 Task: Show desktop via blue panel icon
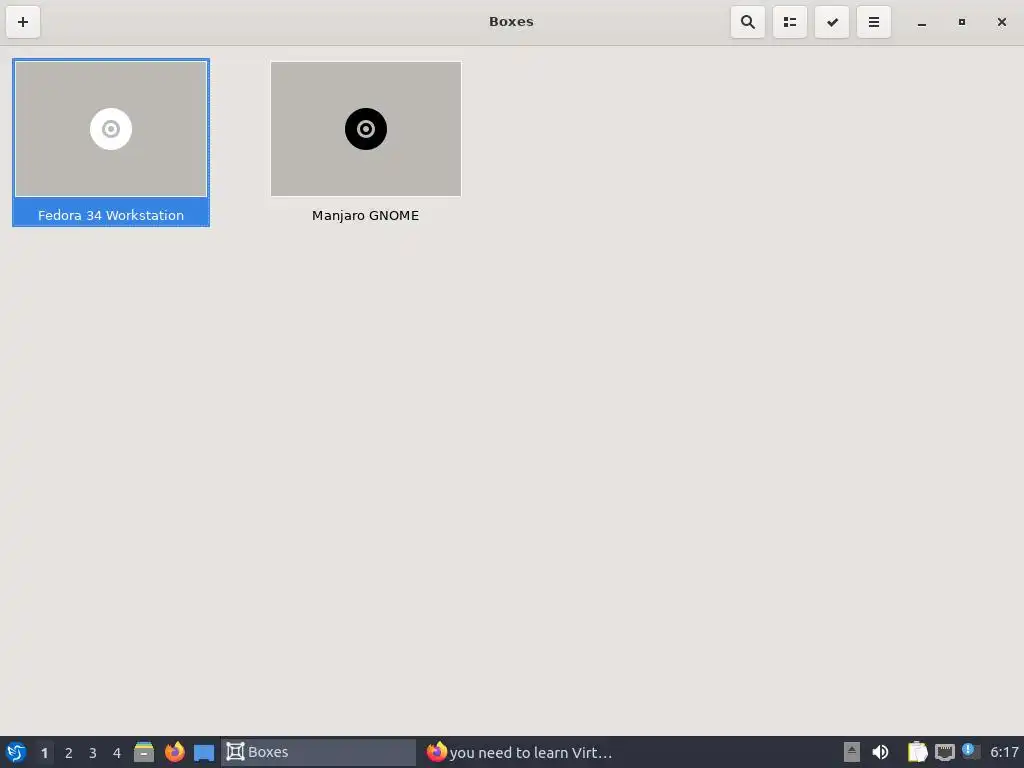pyautogui.click(x=204, y=753)
